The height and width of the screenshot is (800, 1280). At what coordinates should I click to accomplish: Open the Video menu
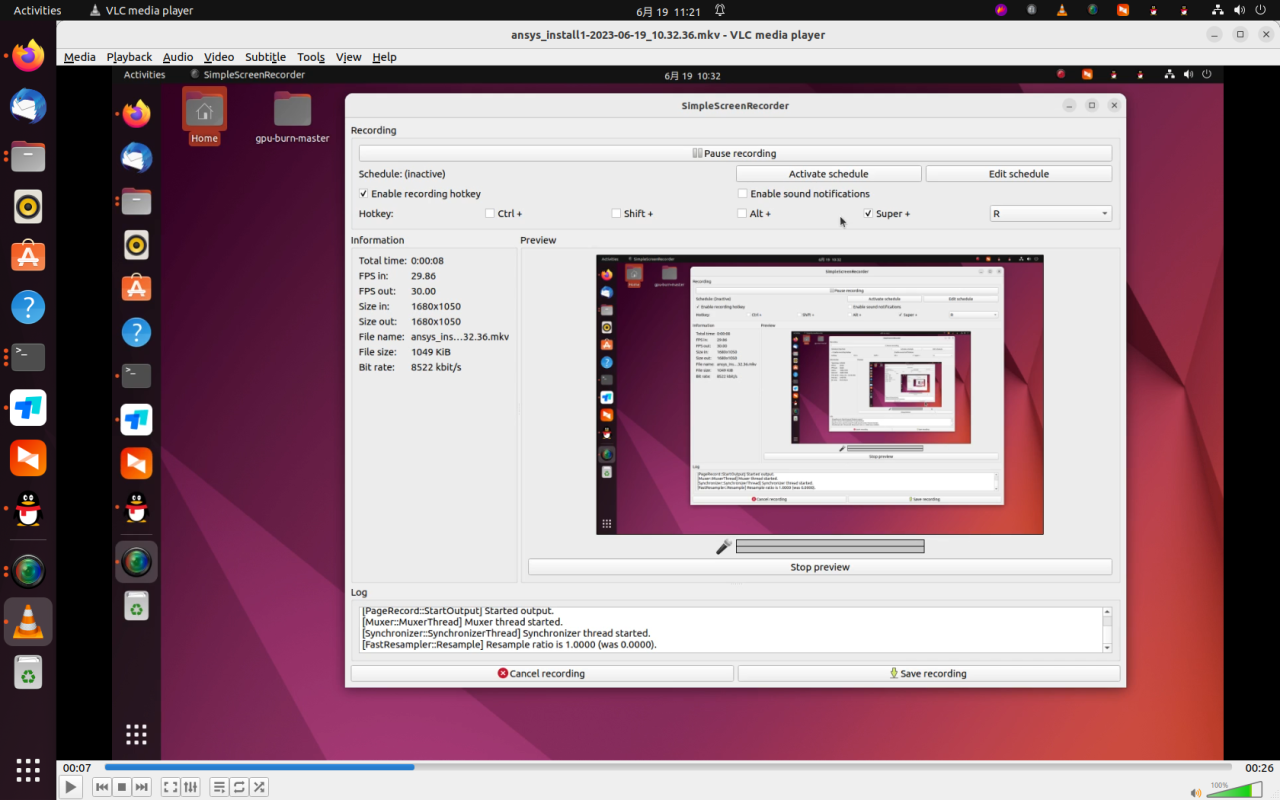click(x=219, y=57)
